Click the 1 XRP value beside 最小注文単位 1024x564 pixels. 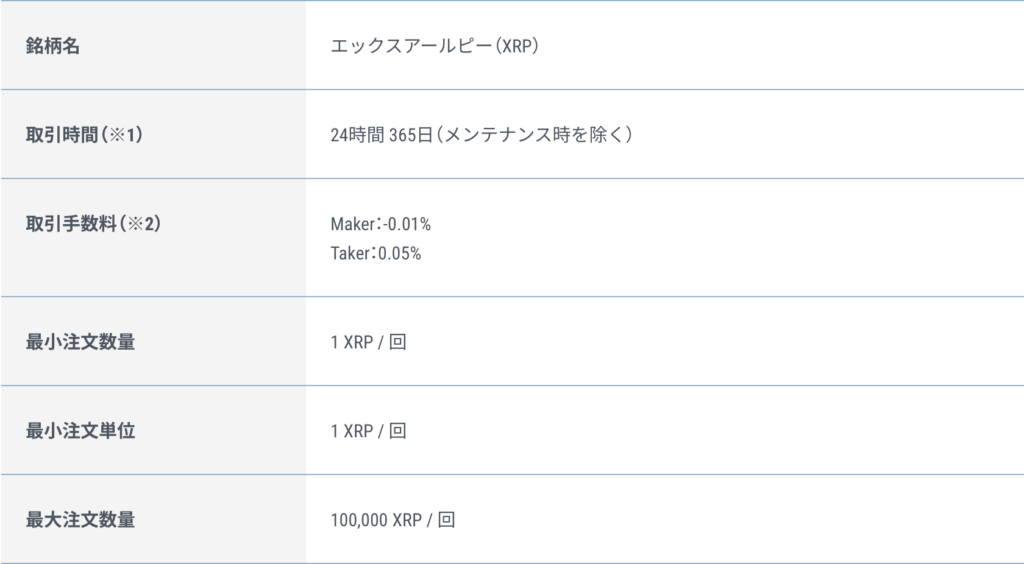(x=351, y=432)
